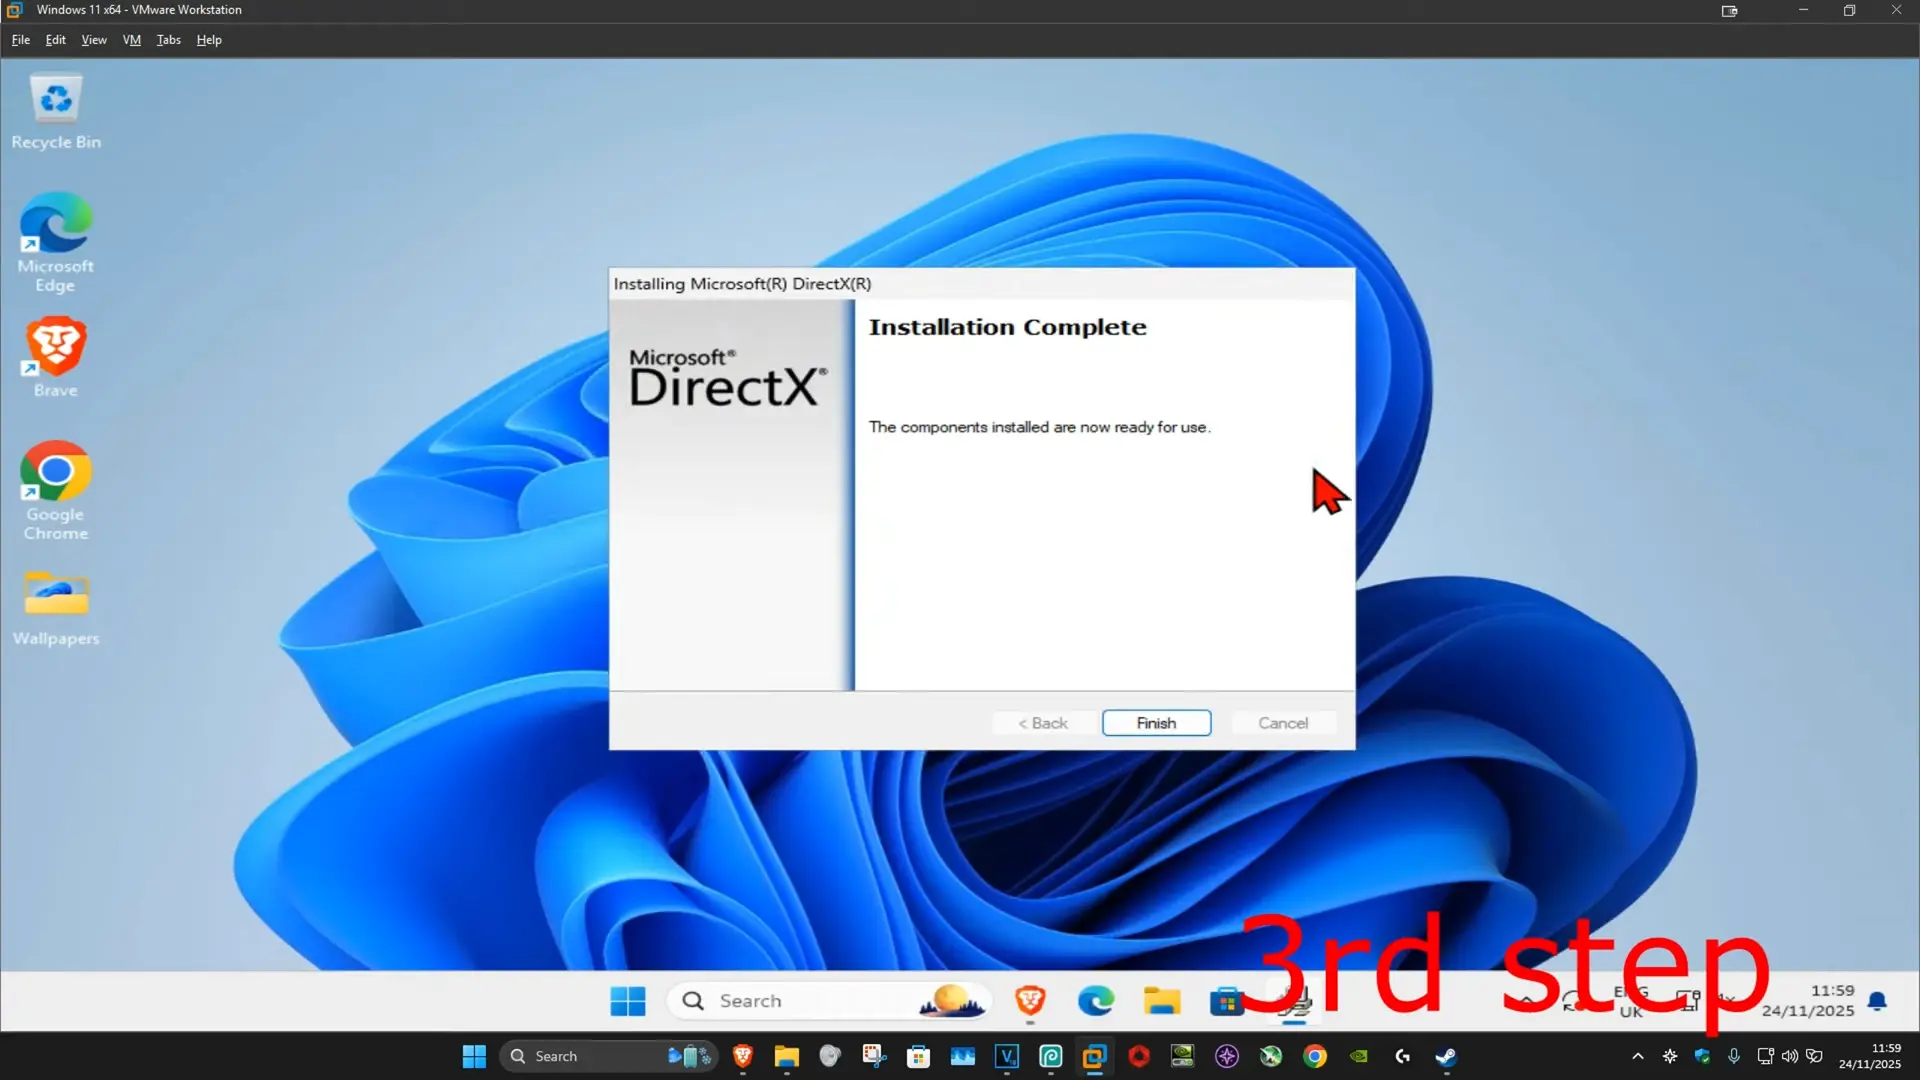The width and height of the screenshot is (1920, 1080).
Task: Click the guest VM clock showing 24/11/2025
Action: (1808, 1001)
